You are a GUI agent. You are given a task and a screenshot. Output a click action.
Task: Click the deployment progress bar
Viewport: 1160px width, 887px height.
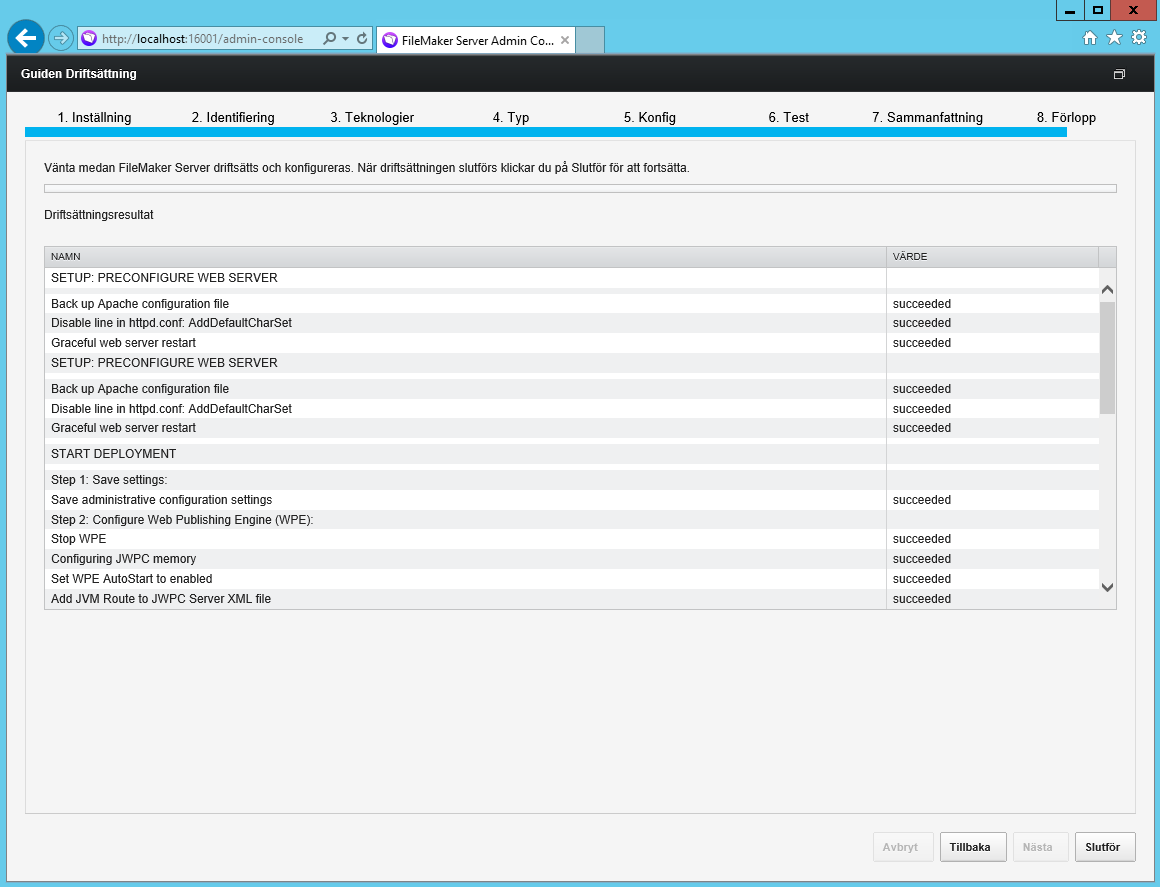pyautogui.click(x=580, y=189)
